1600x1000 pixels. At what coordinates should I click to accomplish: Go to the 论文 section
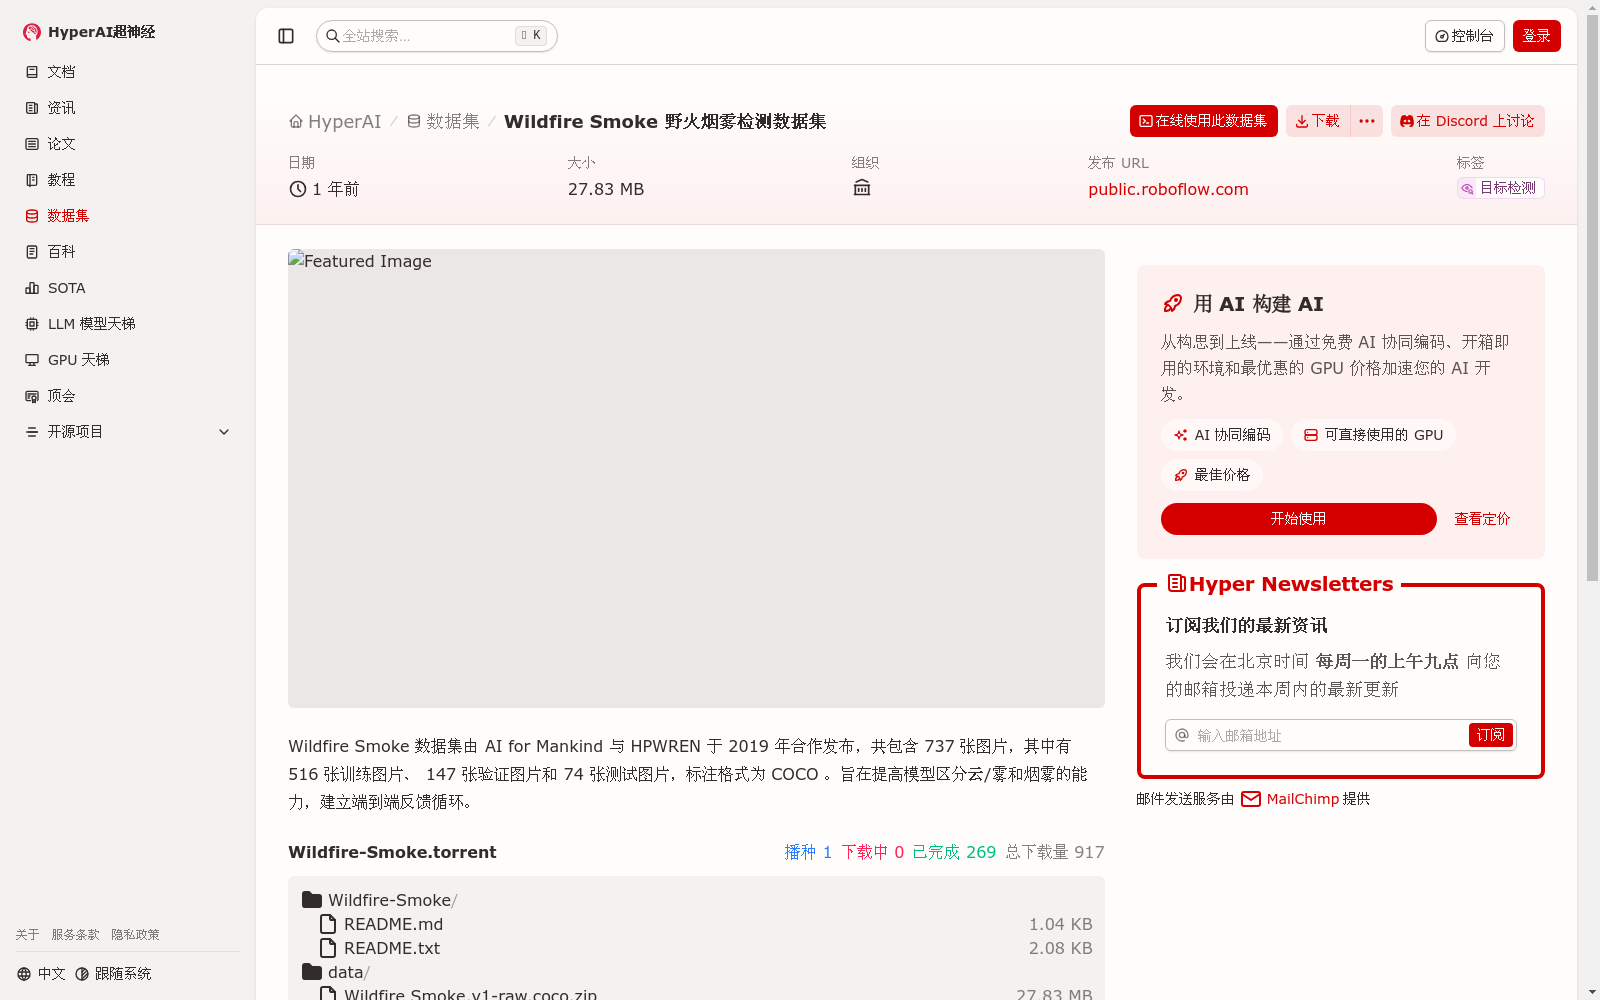coord(128,144)
